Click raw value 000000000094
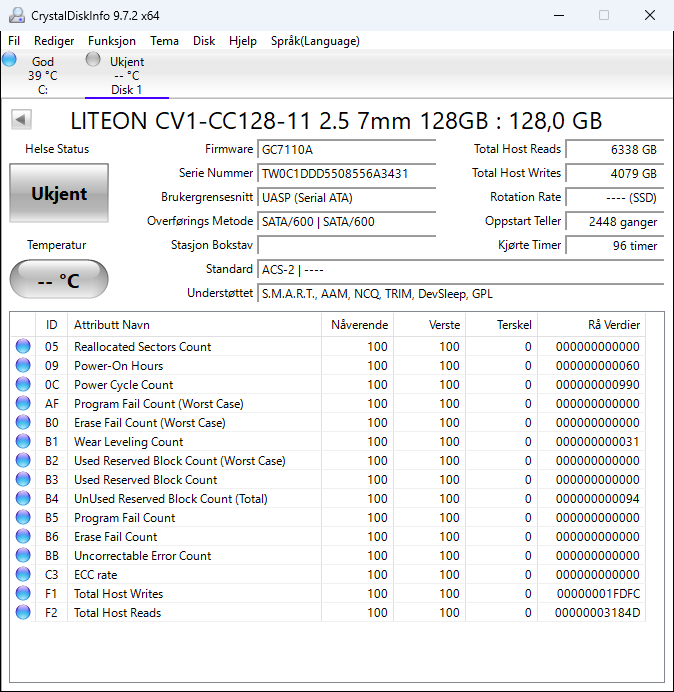Viewport: 674px width, 692px height. click(598, 499)
